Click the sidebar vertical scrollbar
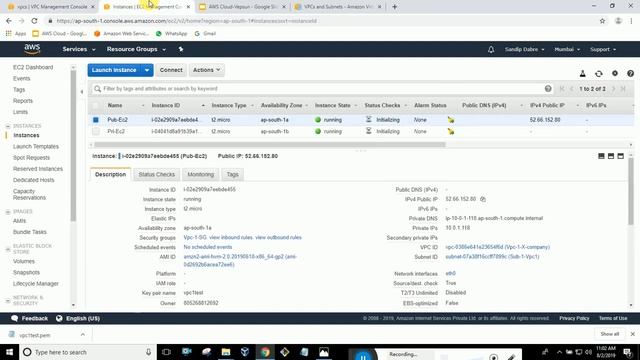The height and width of the screenshot is (360, 640). (73, 145)
